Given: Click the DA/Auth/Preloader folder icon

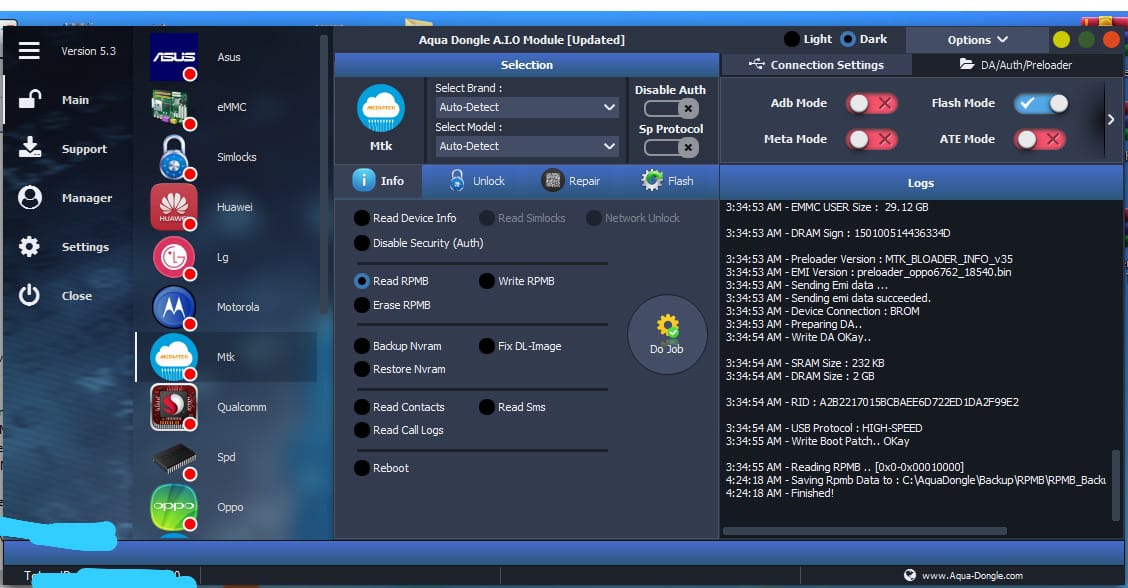Looking at the screenshot, I should 967,64.
